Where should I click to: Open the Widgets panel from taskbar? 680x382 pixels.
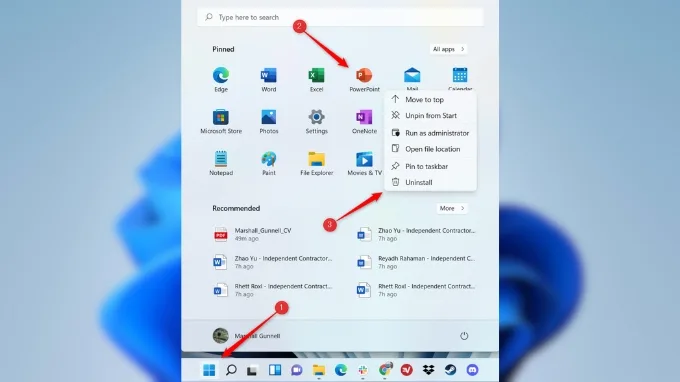coord(275,370)
